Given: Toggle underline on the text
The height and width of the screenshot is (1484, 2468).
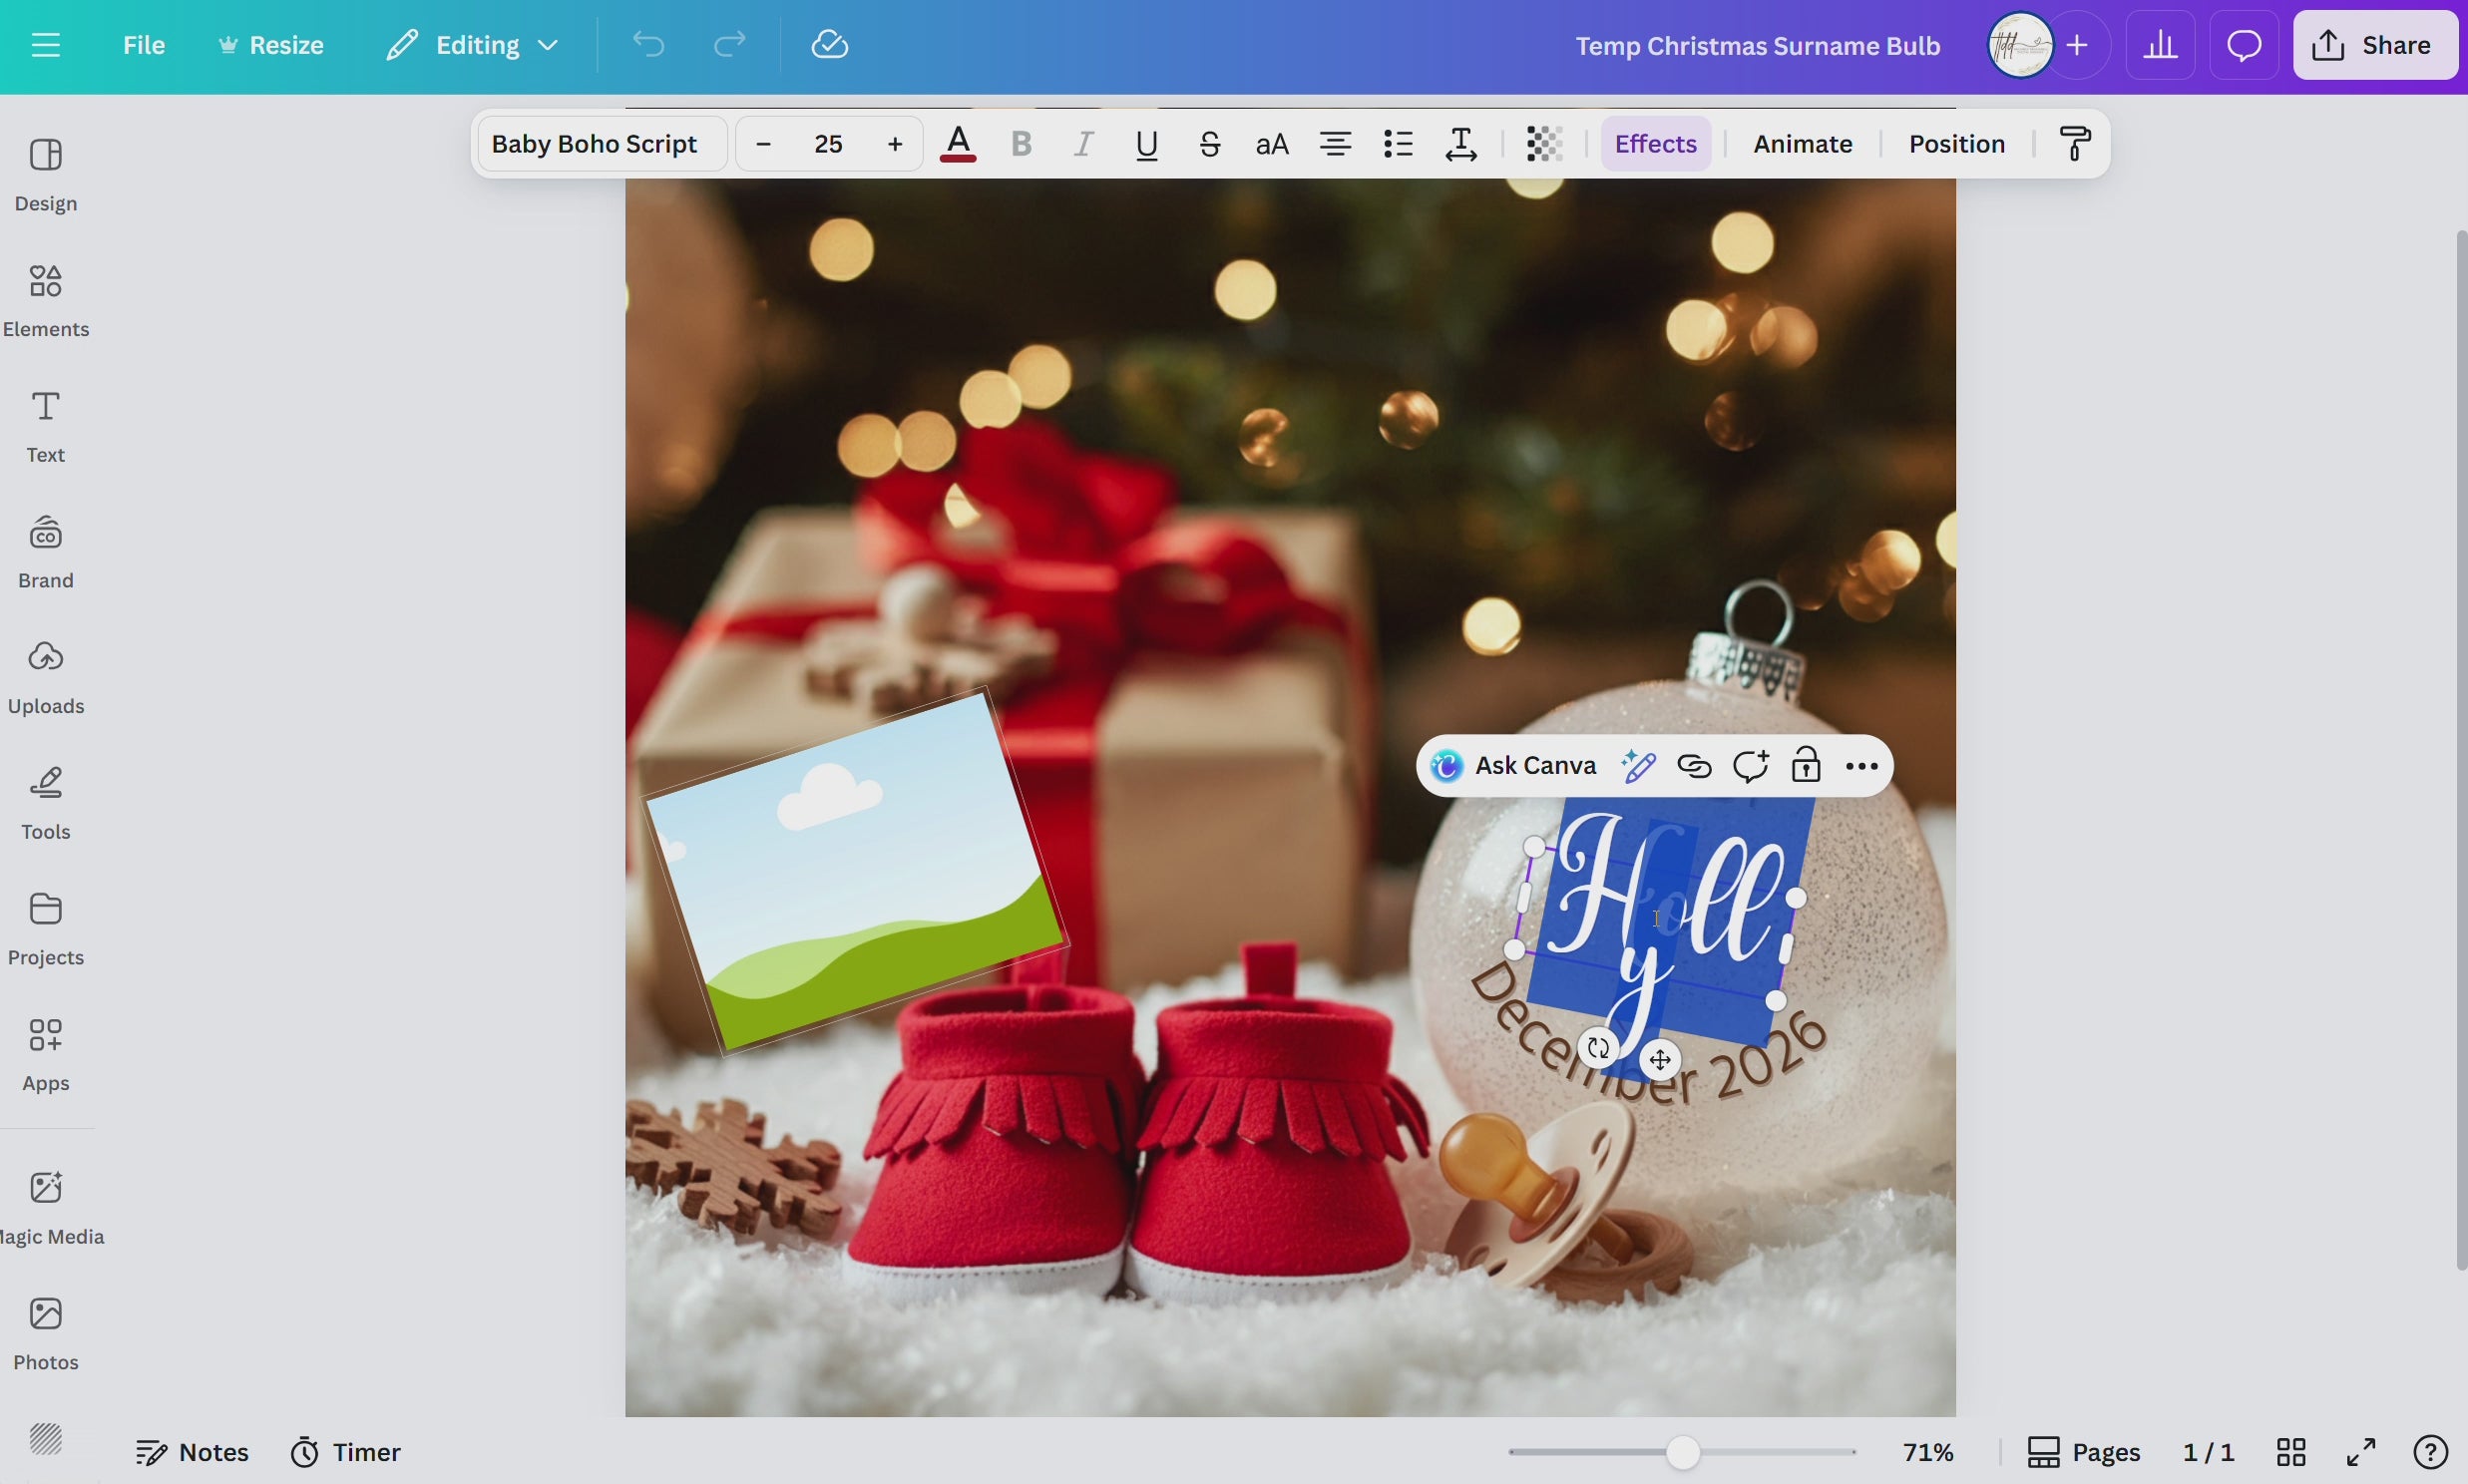Looking at the screenshot, I should coord(1145,143).
